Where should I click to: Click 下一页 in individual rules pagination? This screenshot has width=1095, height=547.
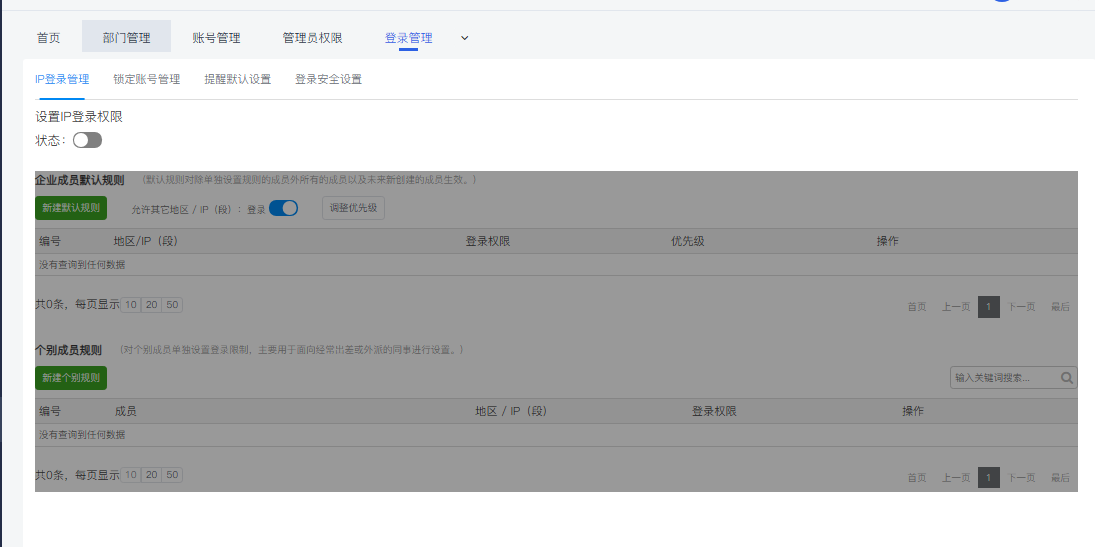click(1021, 478)
